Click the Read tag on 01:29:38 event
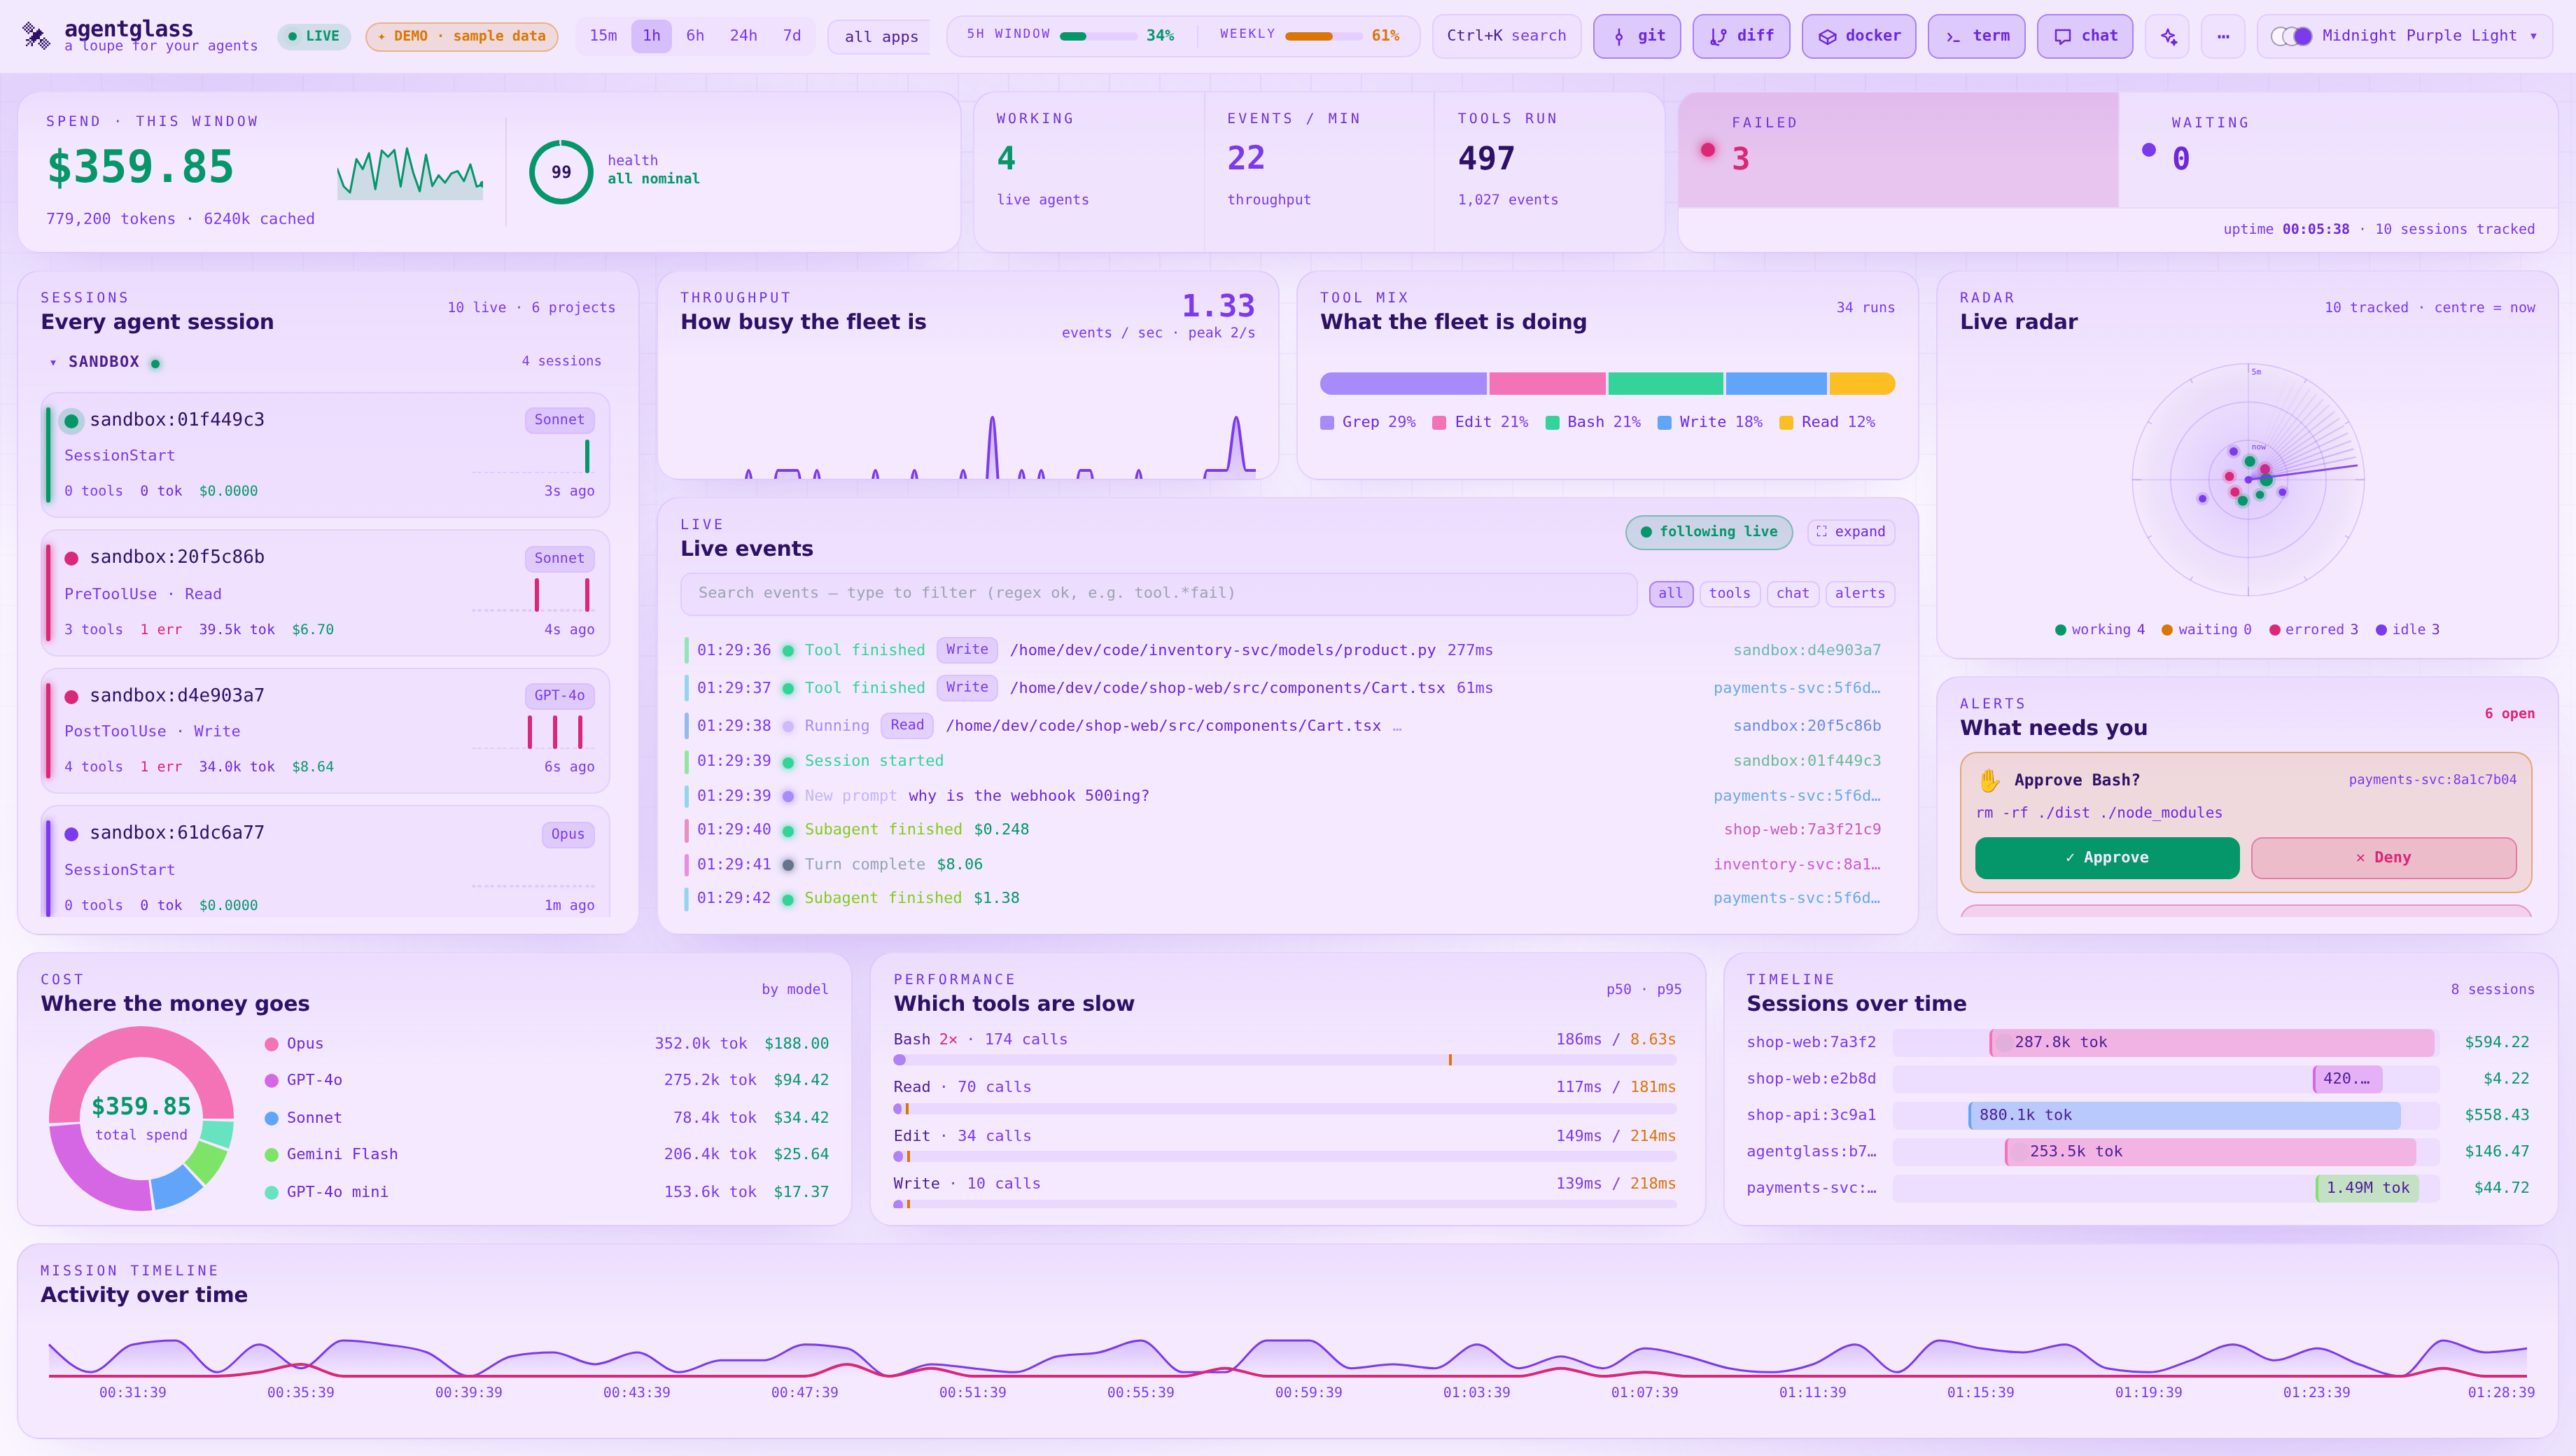 point(907,726)
